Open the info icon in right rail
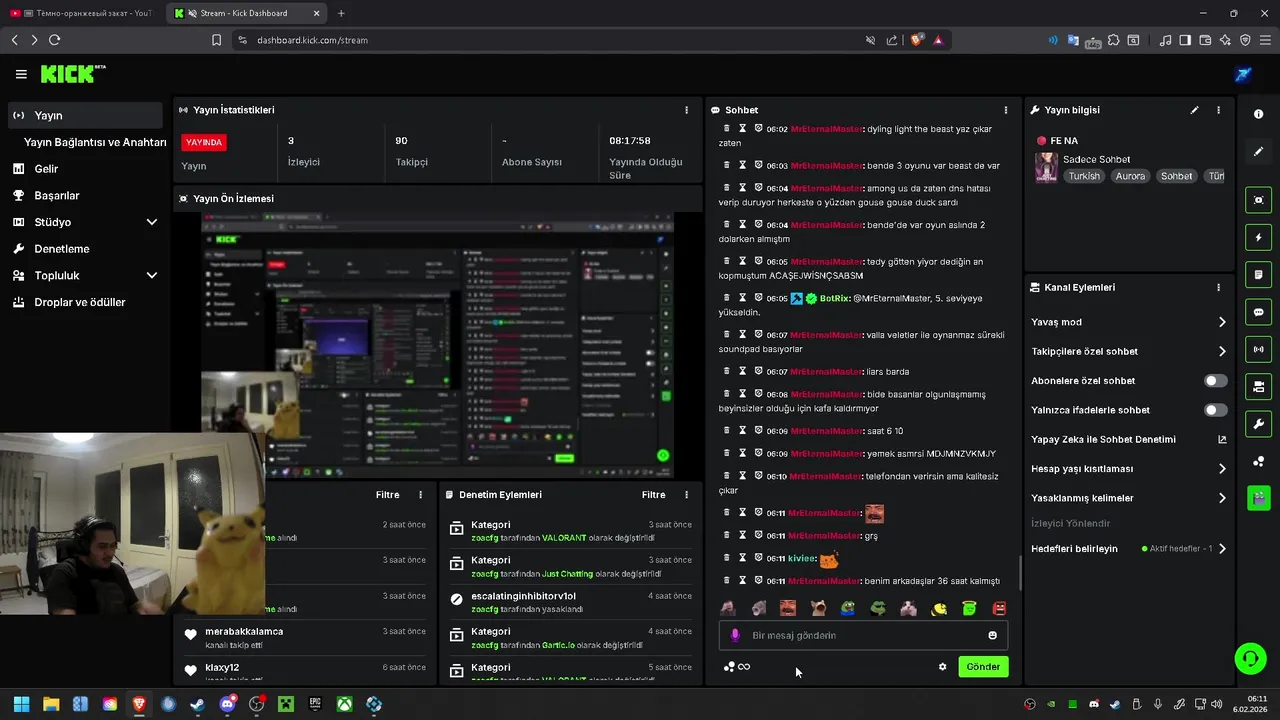The image size is (1280, 720). click(1258, 114)
